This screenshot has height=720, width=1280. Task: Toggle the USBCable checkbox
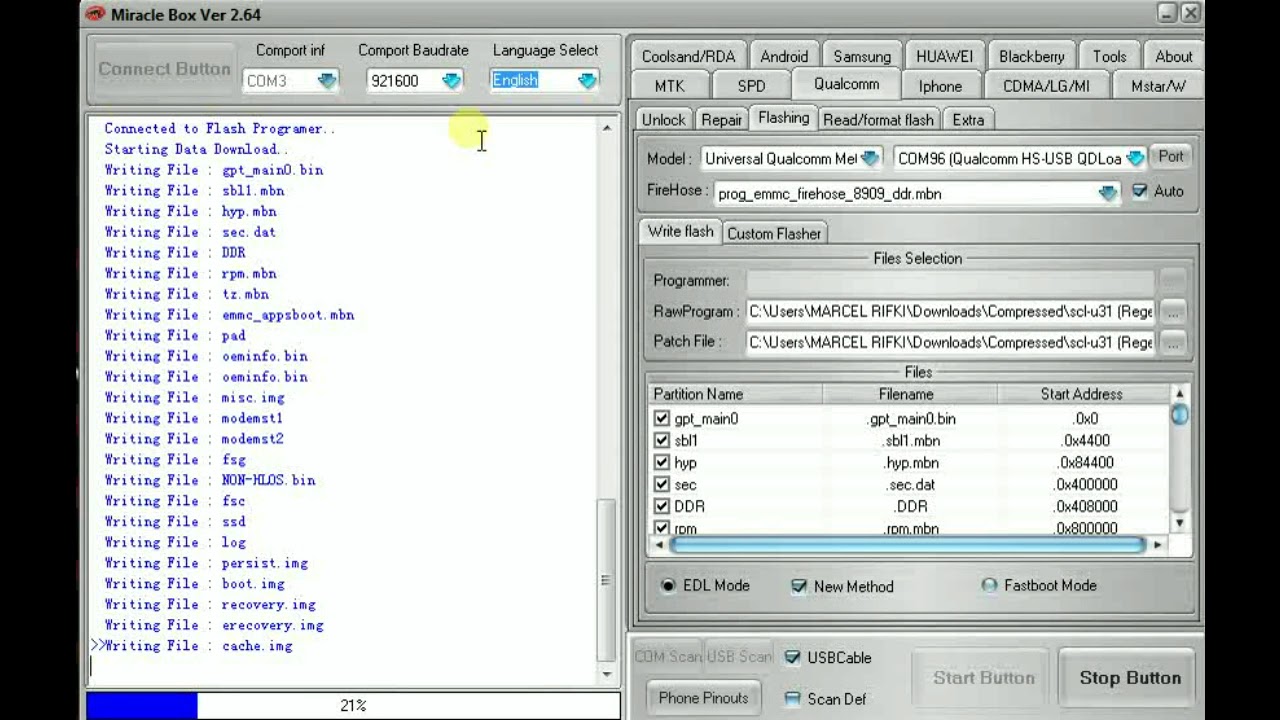[793, 657]
